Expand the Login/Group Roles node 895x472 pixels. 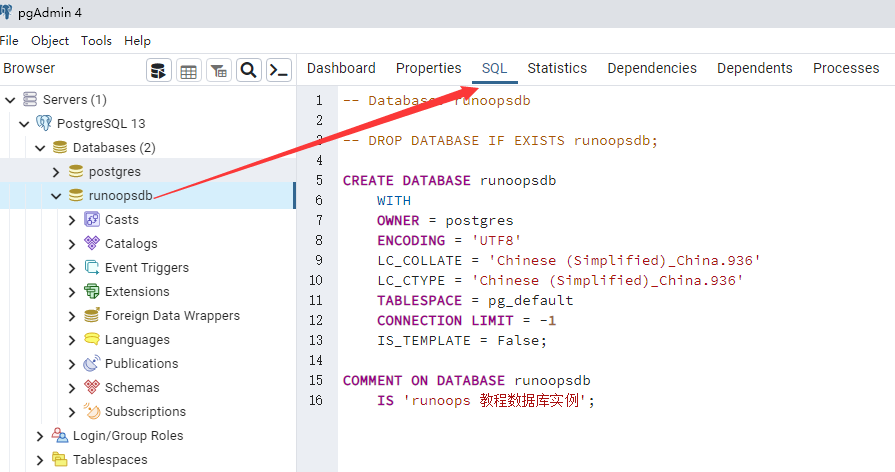pyautogui.click(x=40, y=436)
